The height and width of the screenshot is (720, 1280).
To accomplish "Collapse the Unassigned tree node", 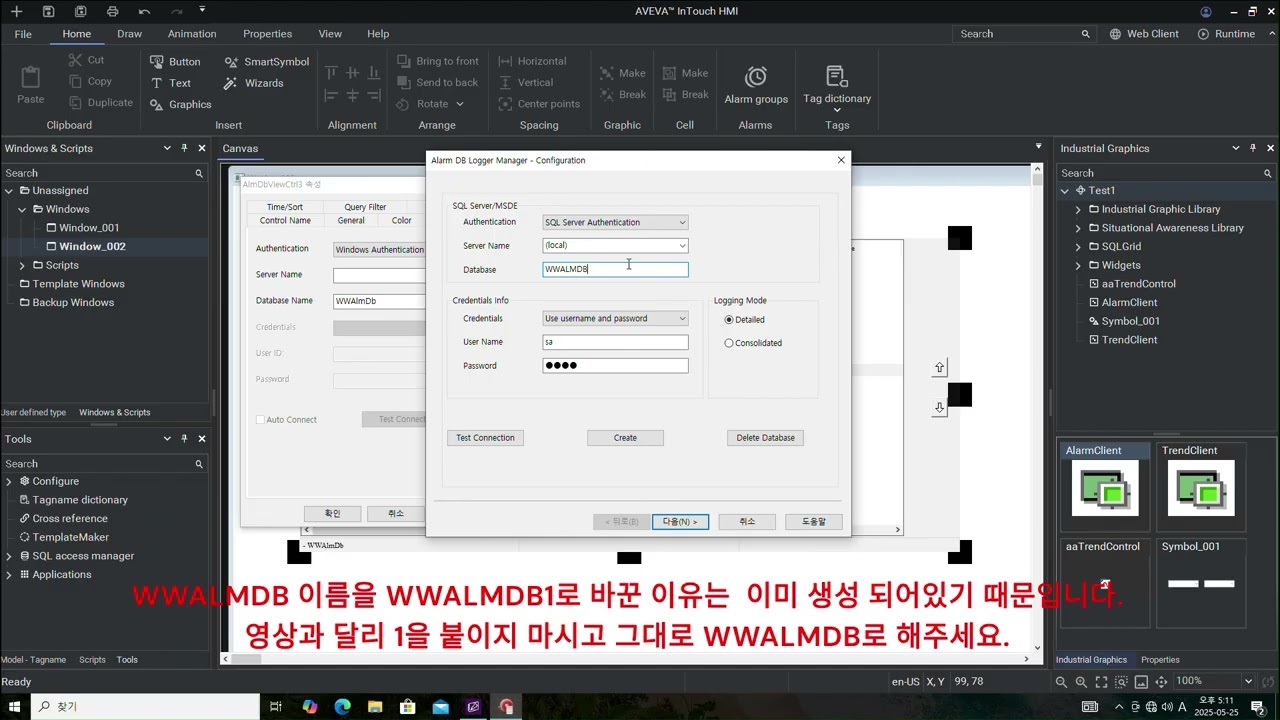I will coord(9,190).
